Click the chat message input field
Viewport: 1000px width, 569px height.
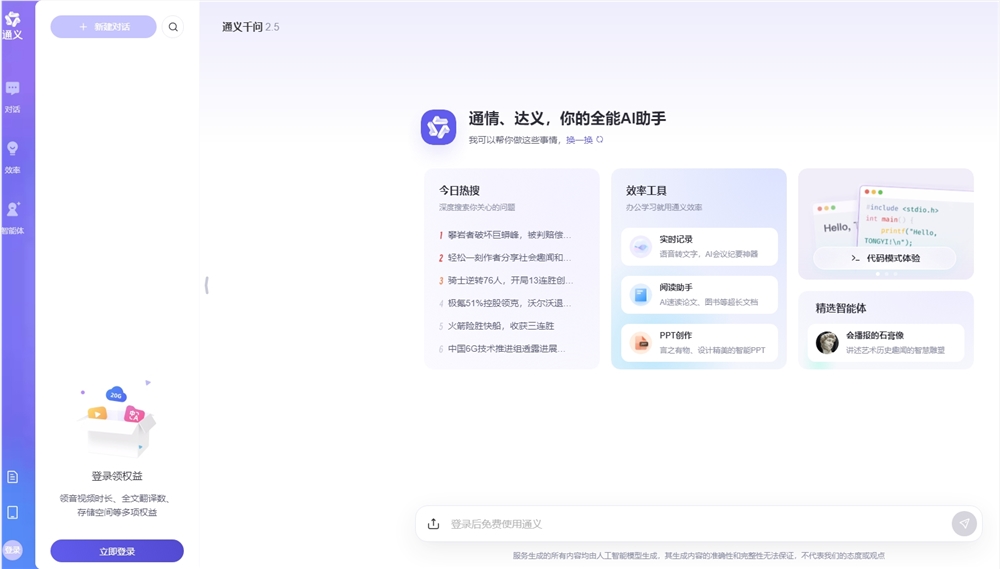tap(690, 524)
